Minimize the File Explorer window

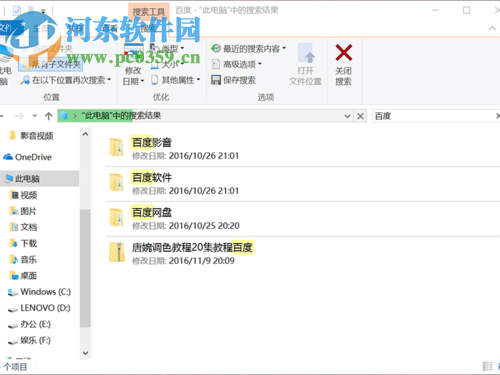tap(435, 10)
